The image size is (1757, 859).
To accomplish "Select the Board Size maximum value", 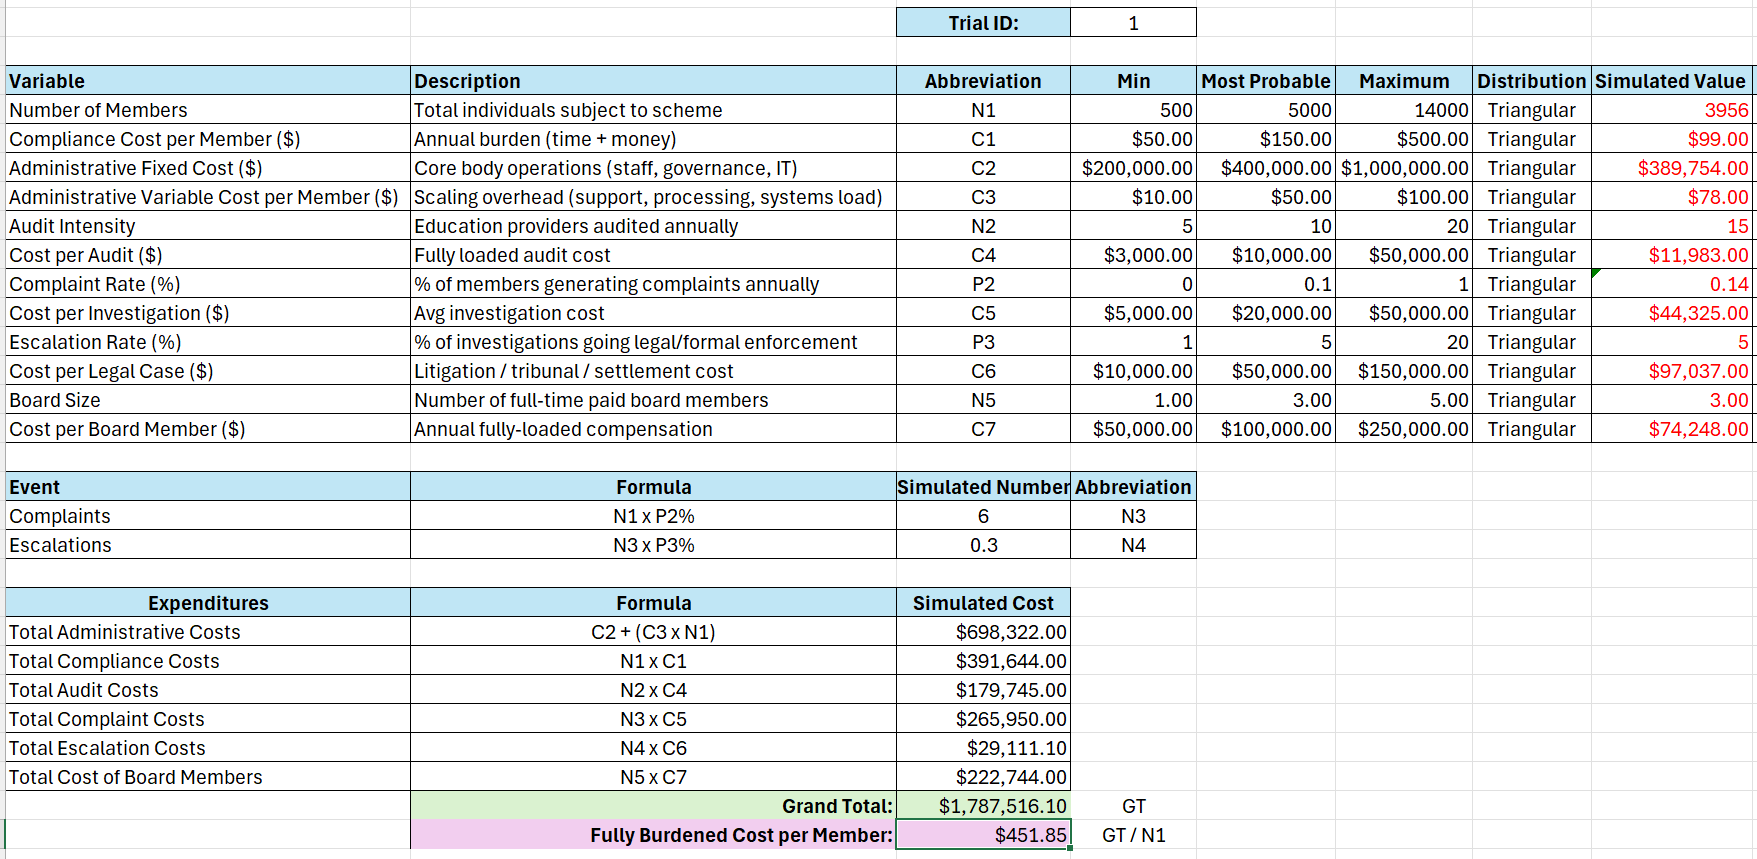I will 1403,400.
